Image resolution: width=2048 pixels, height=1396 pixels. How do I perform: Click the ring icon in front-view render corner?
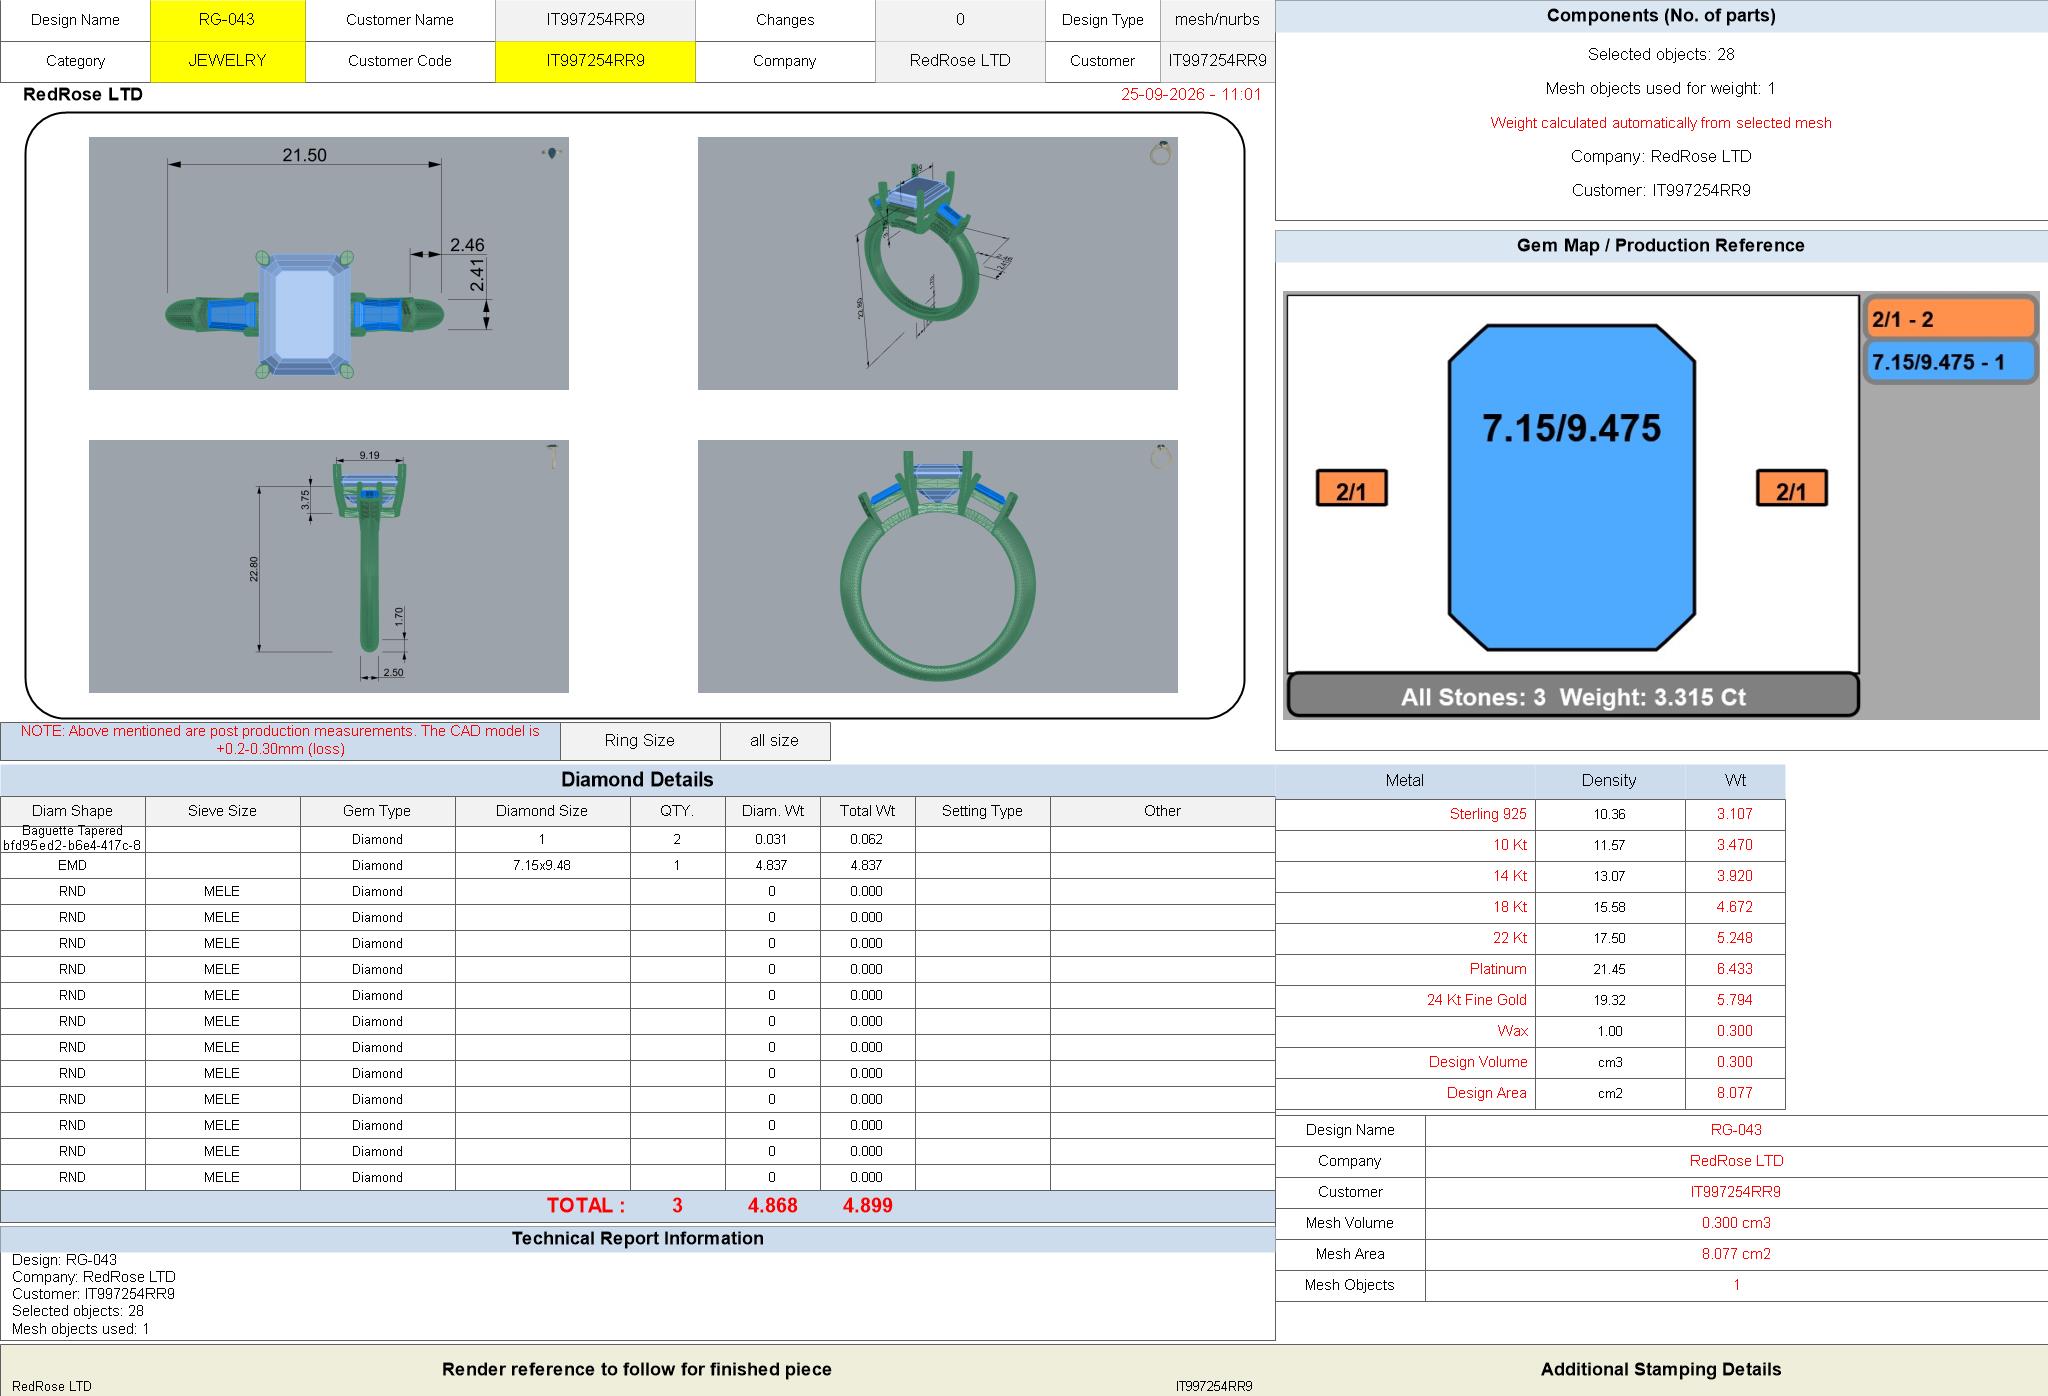1160,456
